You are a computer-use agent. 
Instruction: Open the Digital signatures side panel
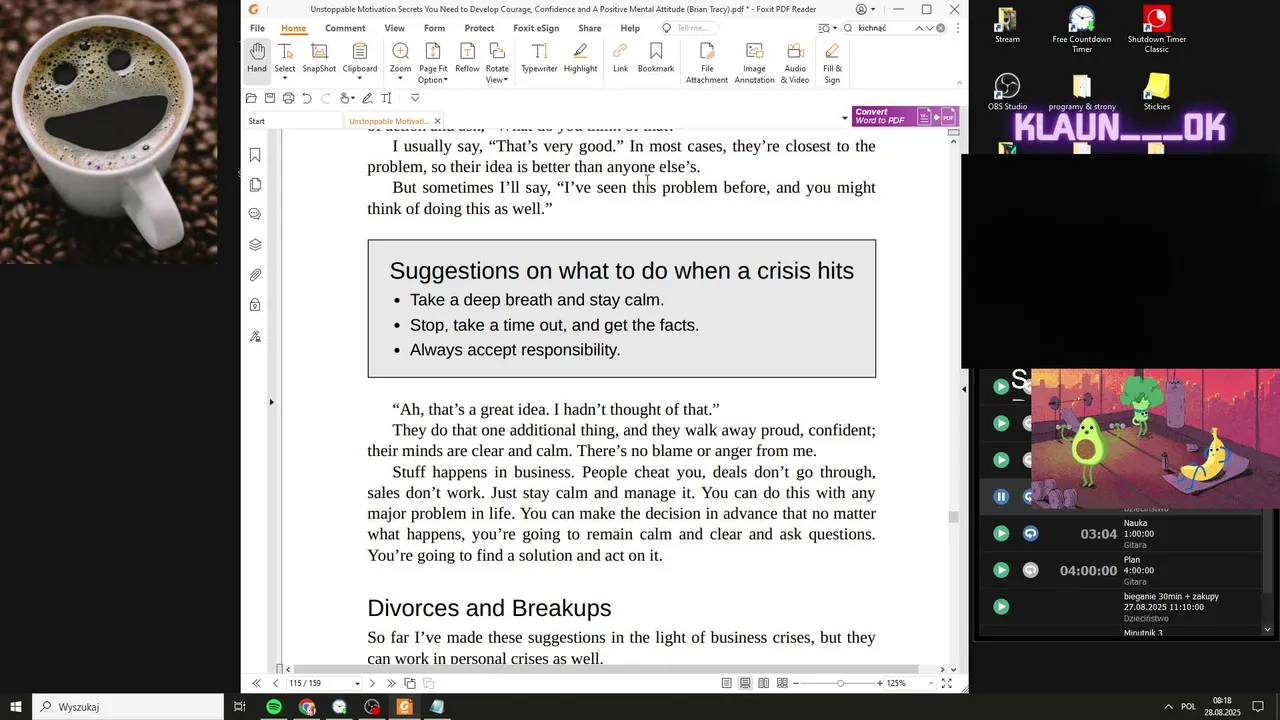(255, 336)
